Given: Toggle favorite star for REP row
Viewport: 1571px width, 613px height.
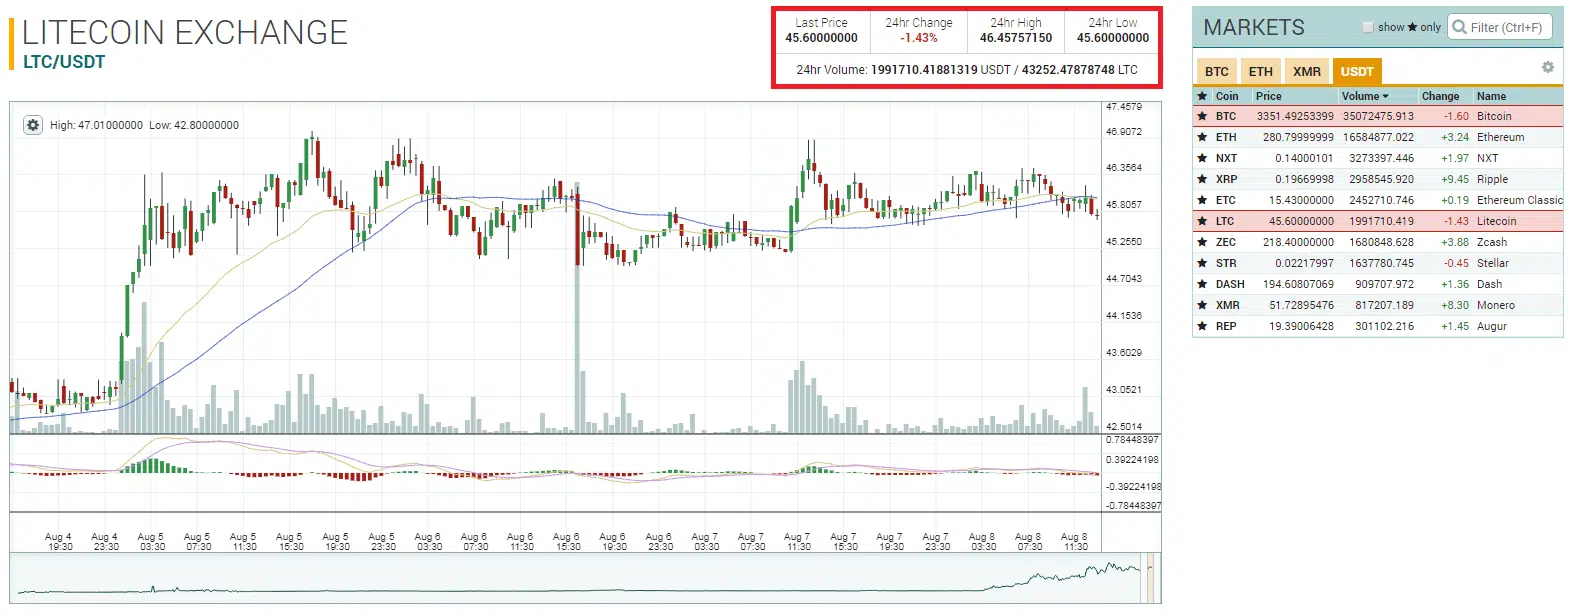Looking at the screenshot, I should click(x=1202, y=326).
